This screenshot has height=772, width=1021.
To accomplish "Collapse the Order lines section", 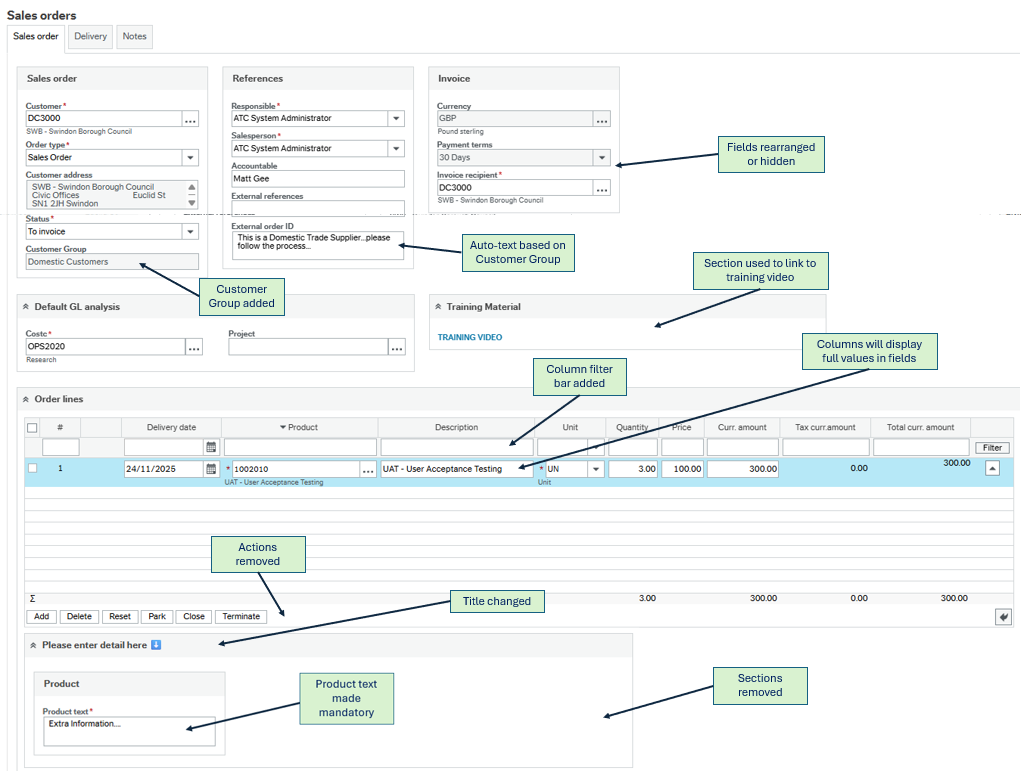I will point(26,399).
